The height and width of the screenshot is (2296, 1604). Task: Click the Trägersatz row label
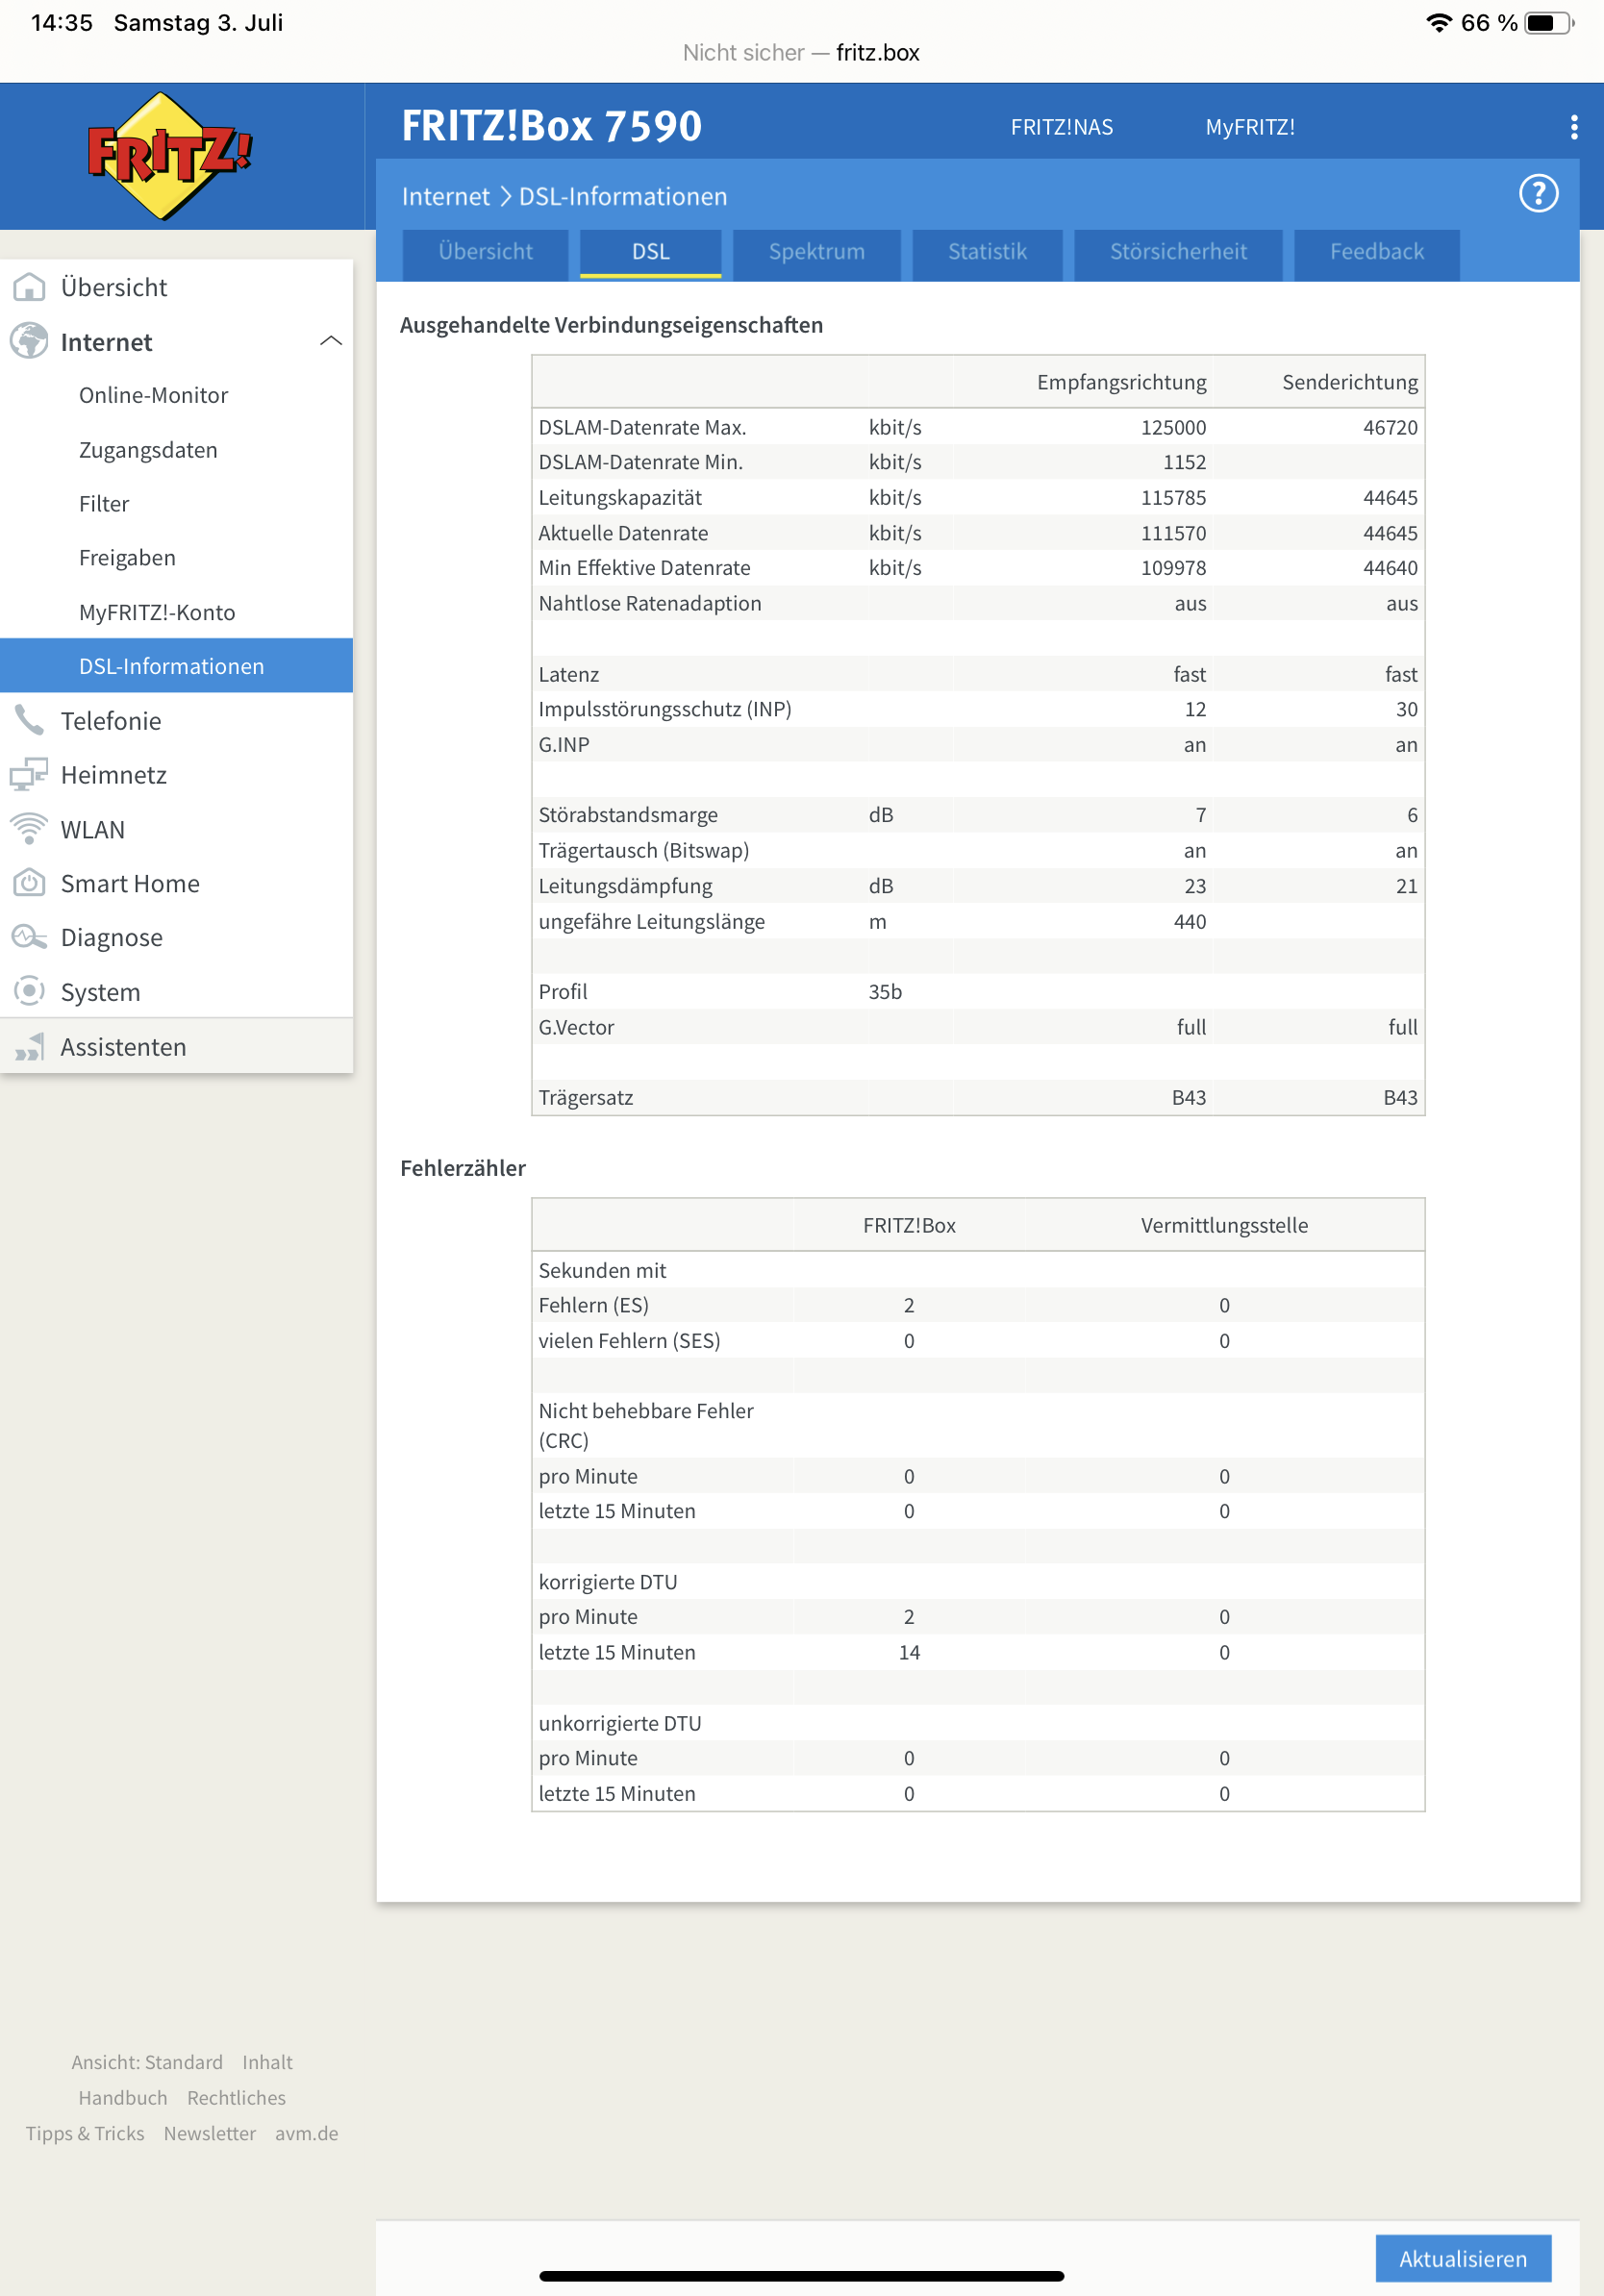tap(586, 1097)
